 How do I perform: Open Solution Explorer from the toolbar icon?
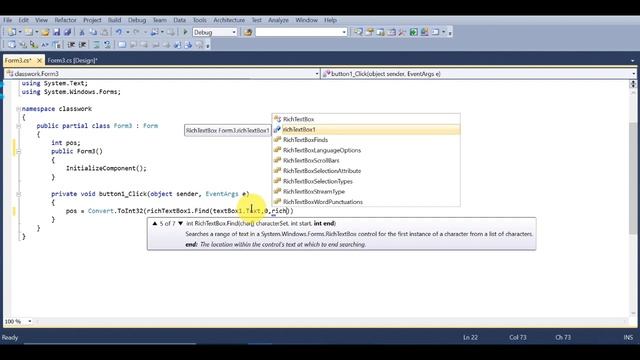coord(358,32)
